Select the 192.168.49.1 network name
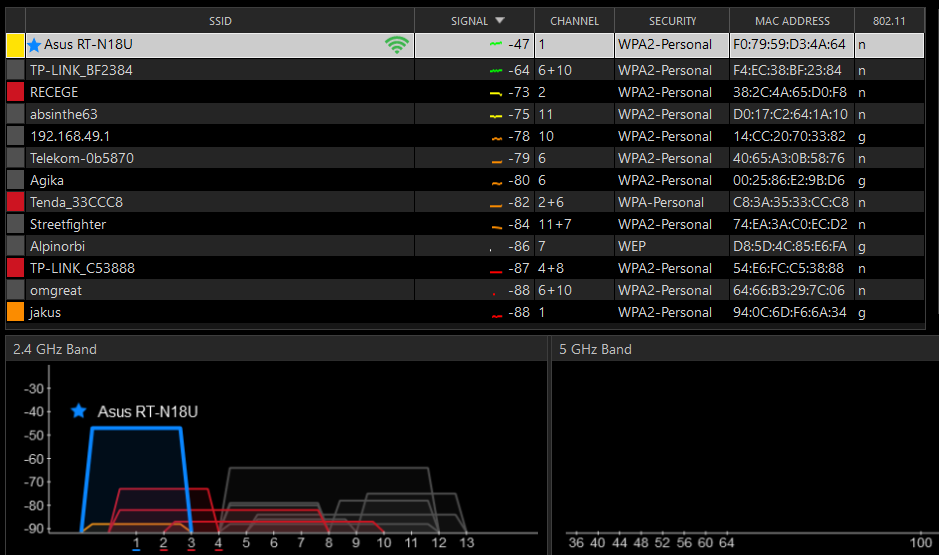 [x=70, y=137]
